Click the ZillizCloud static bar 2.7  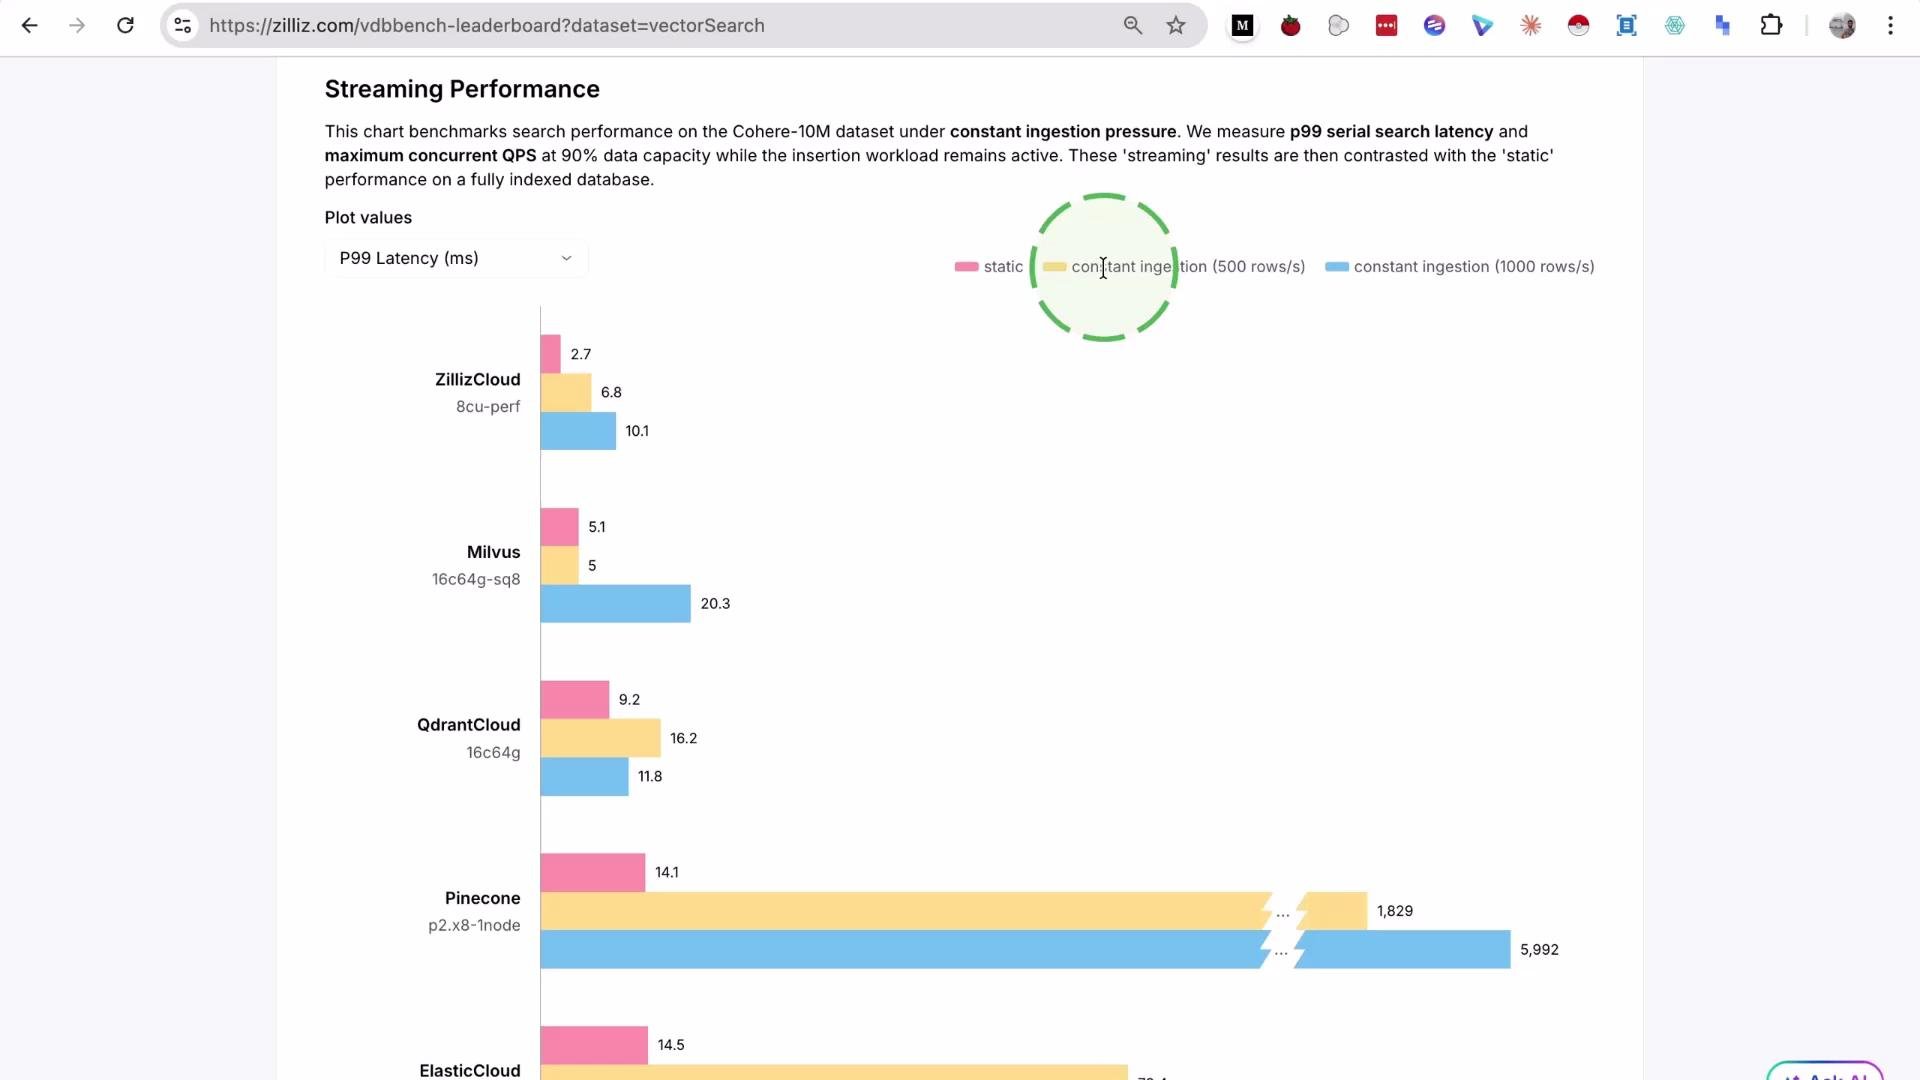(x=551, y=354)
